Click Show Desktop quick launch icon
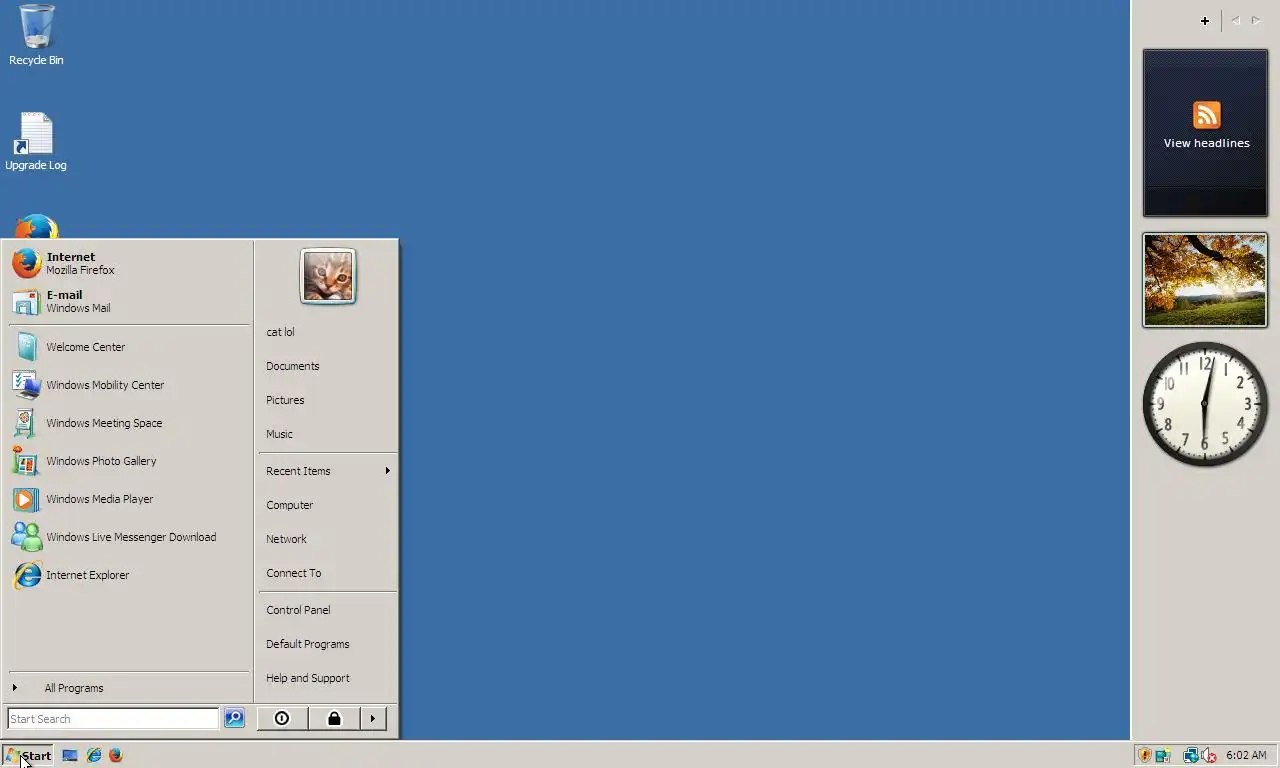The height and width of the screenshot is (768, 1280). (70, 755)
